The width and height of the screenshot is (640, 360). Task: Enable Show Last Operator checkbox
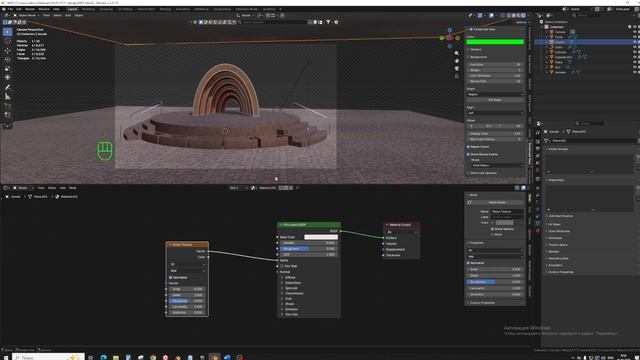coord(469,173)
